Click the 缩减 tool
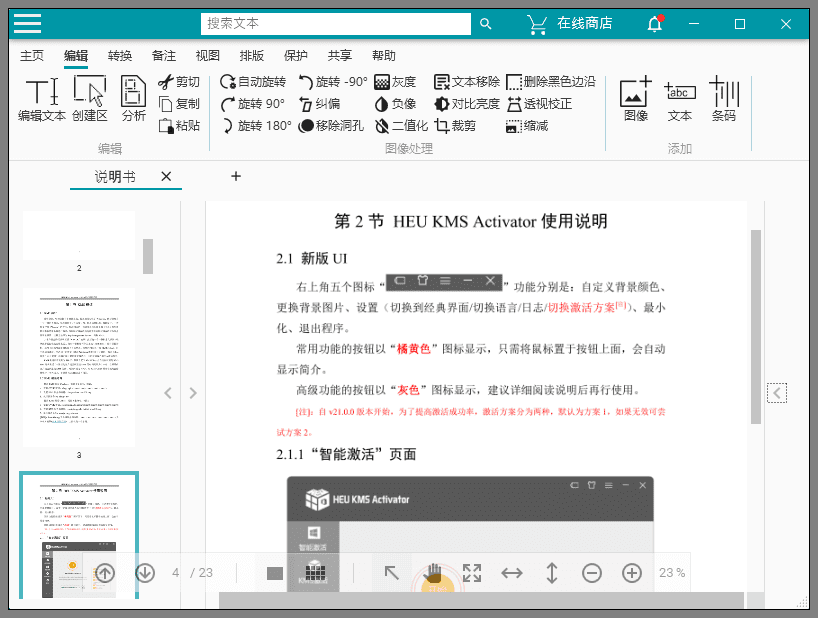 click(527, 126)
